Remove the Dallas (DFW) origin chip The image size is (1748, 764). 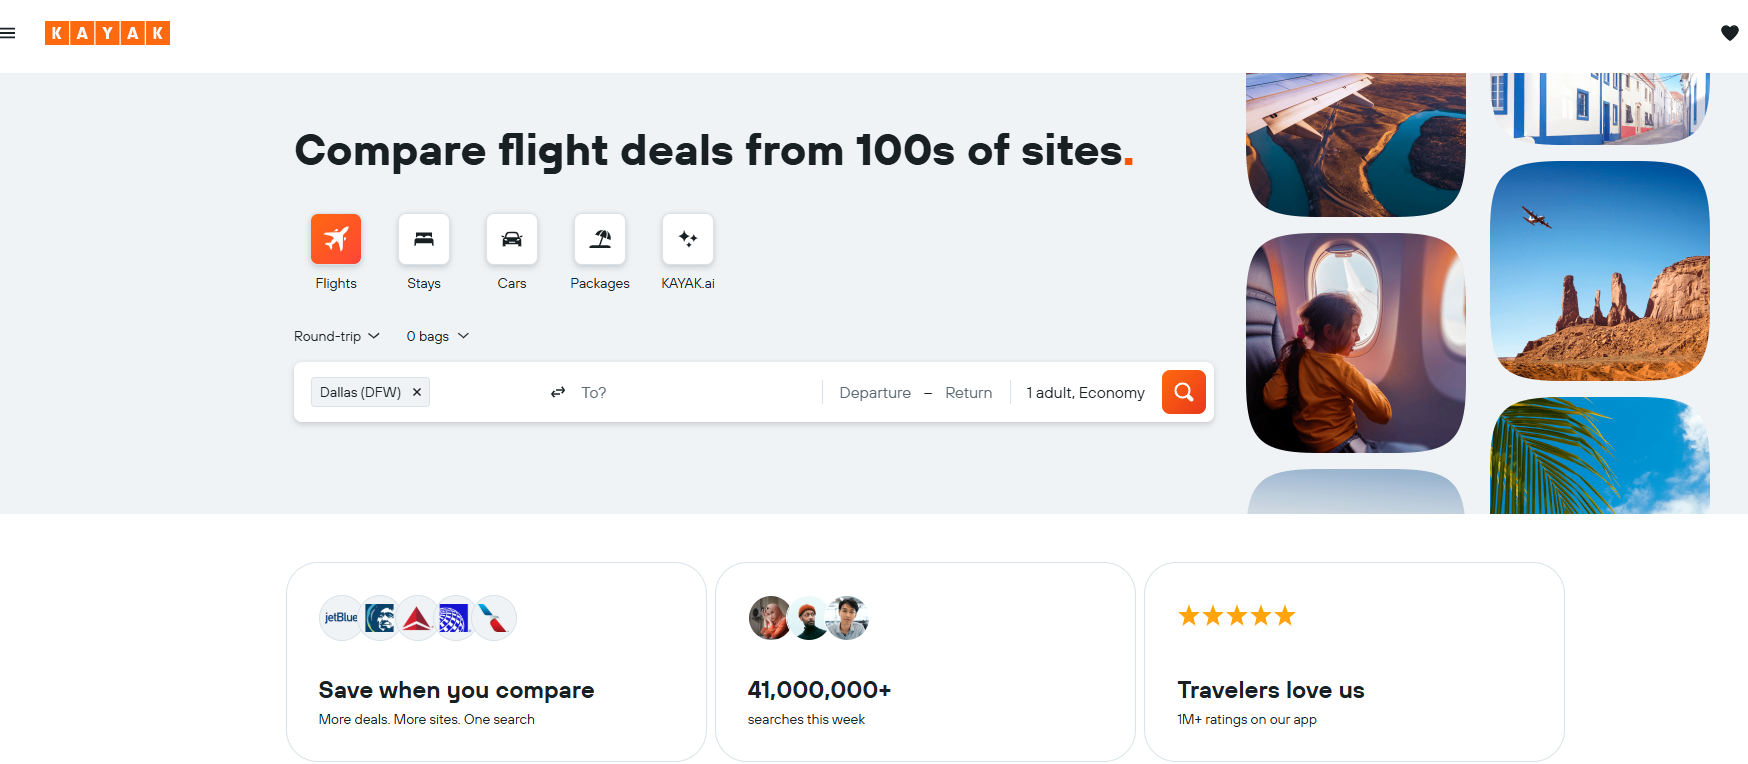pyautogui.click(x=417, y=392)
